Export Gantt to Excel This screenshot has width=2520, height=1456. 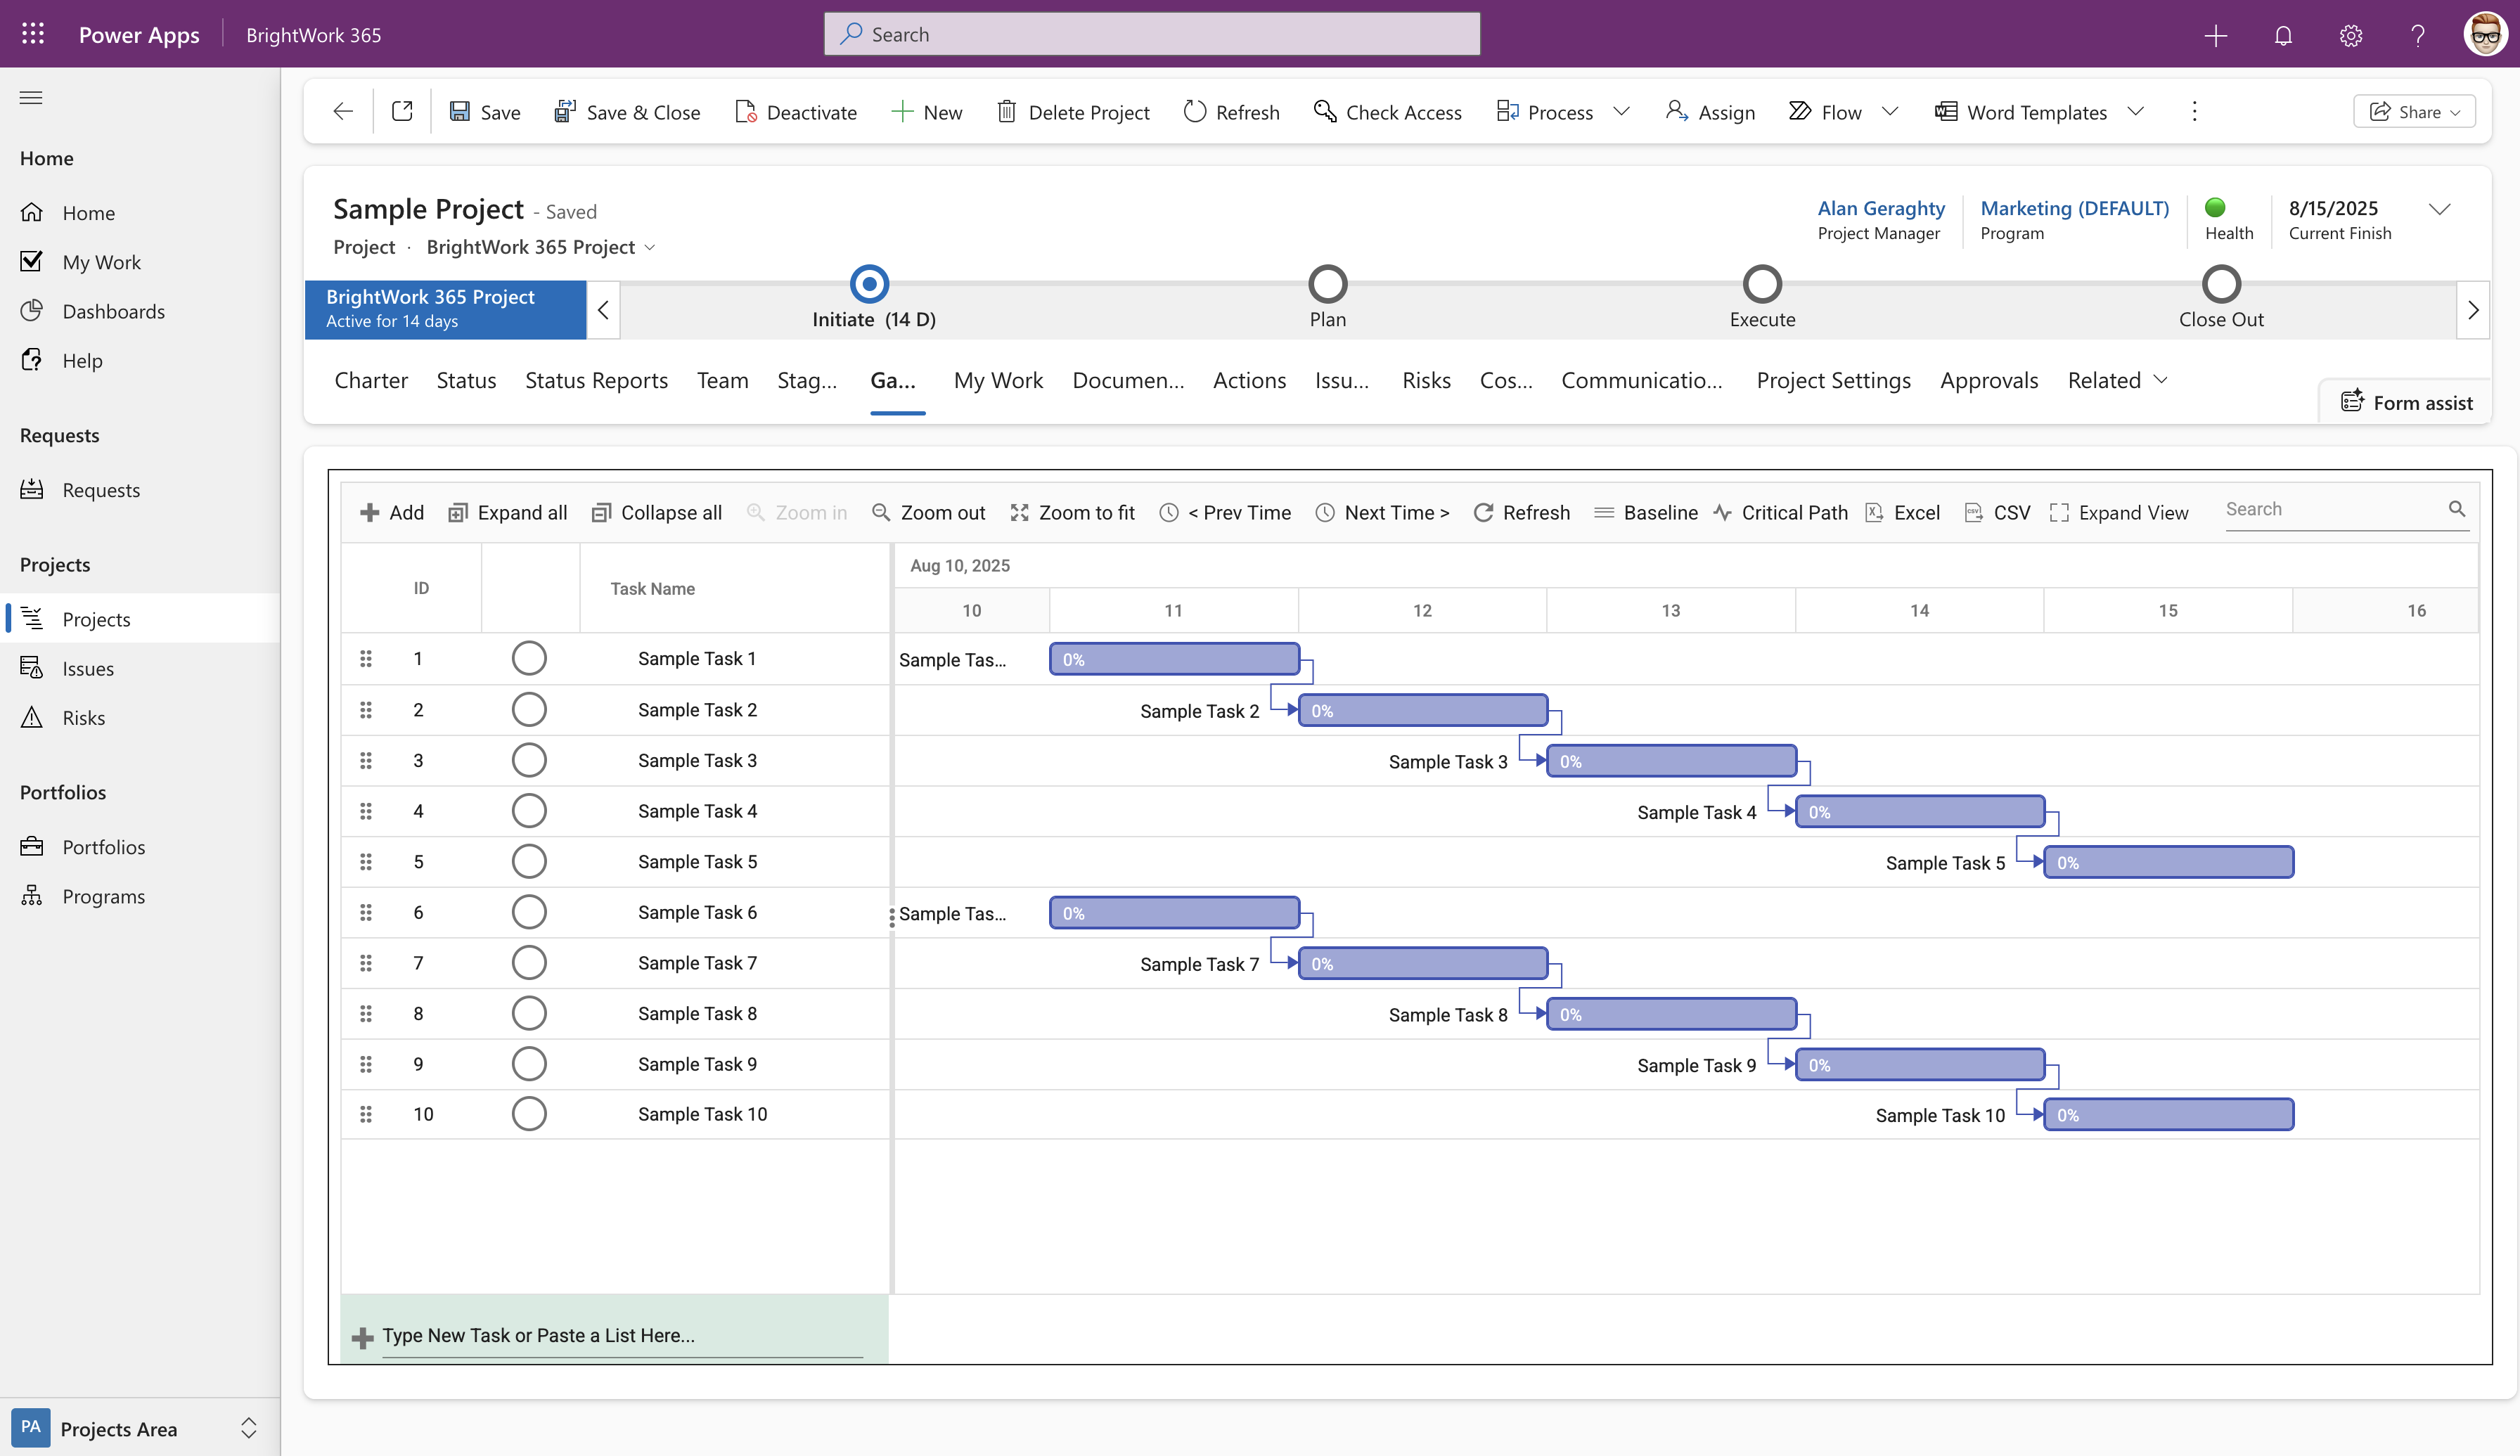(x=1902, y=512)
